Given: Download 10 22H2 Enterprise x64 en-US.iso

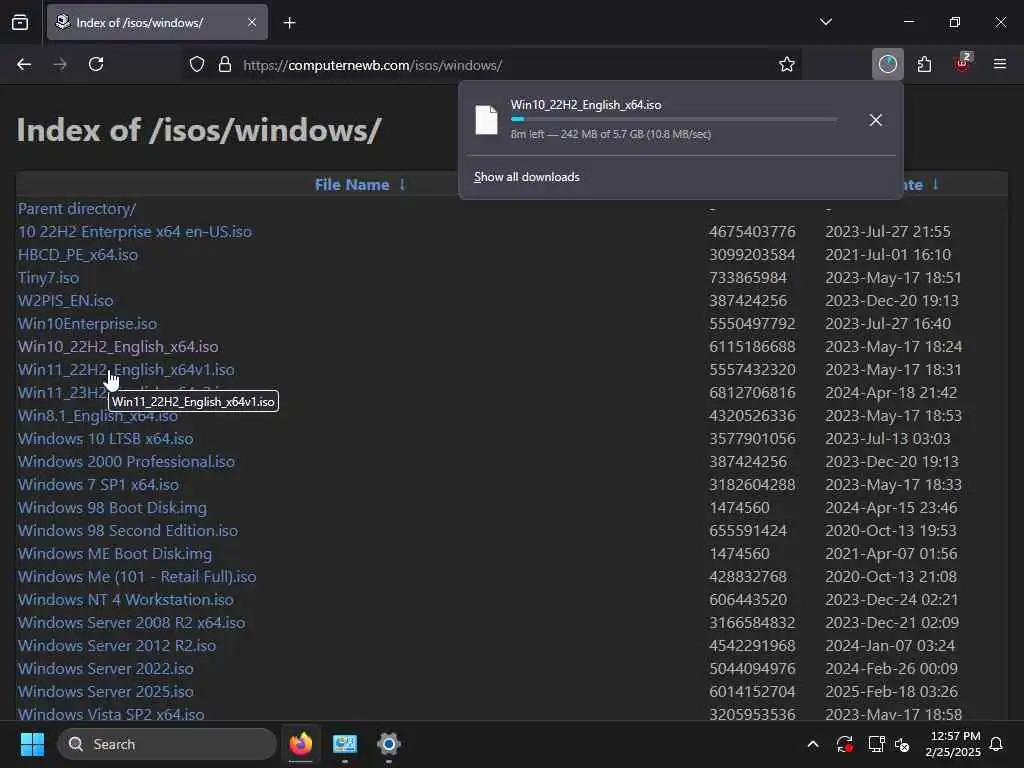Looking at the screenshot, I should coord(135,232).
